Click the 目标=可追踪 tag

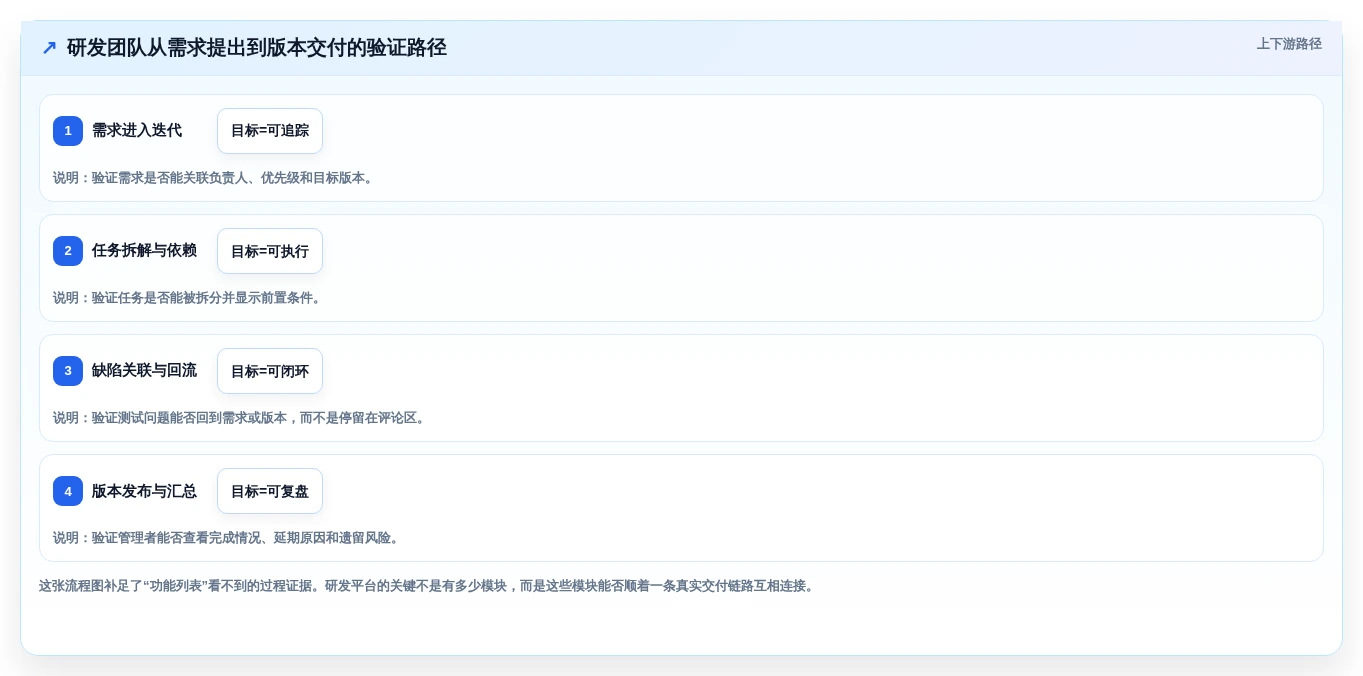(270, 131)
